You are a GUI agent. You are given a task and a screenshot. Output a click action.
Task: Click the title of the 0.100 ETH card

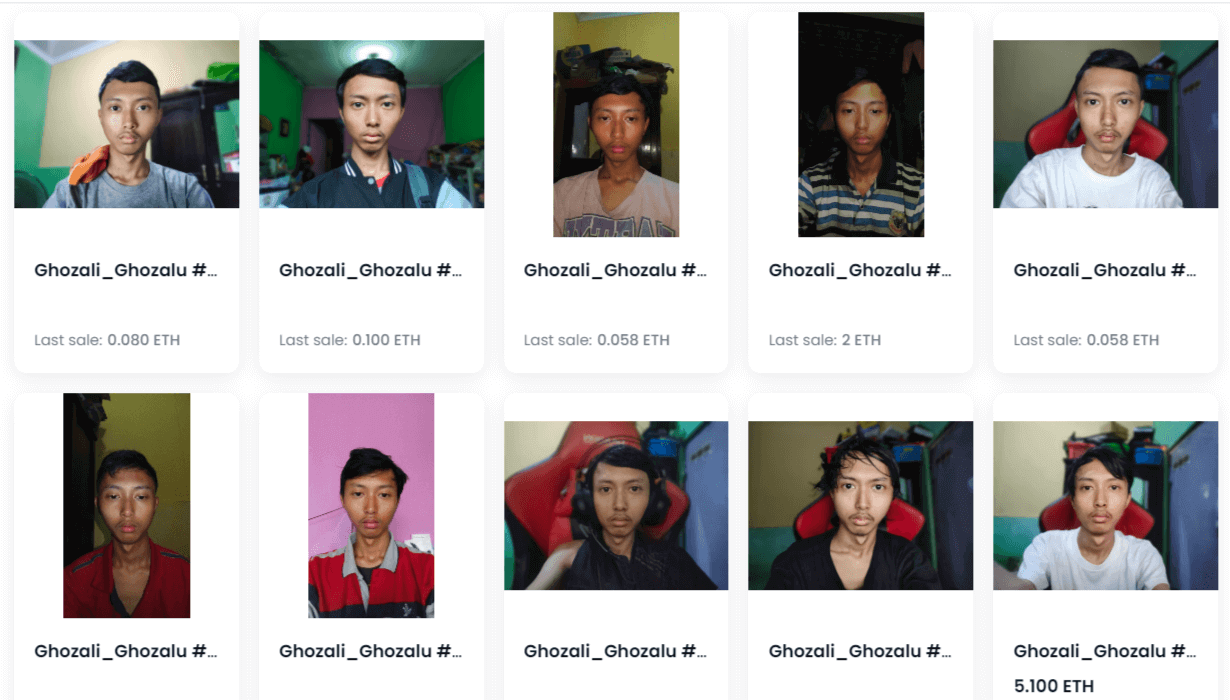click(x=371, y=270)
